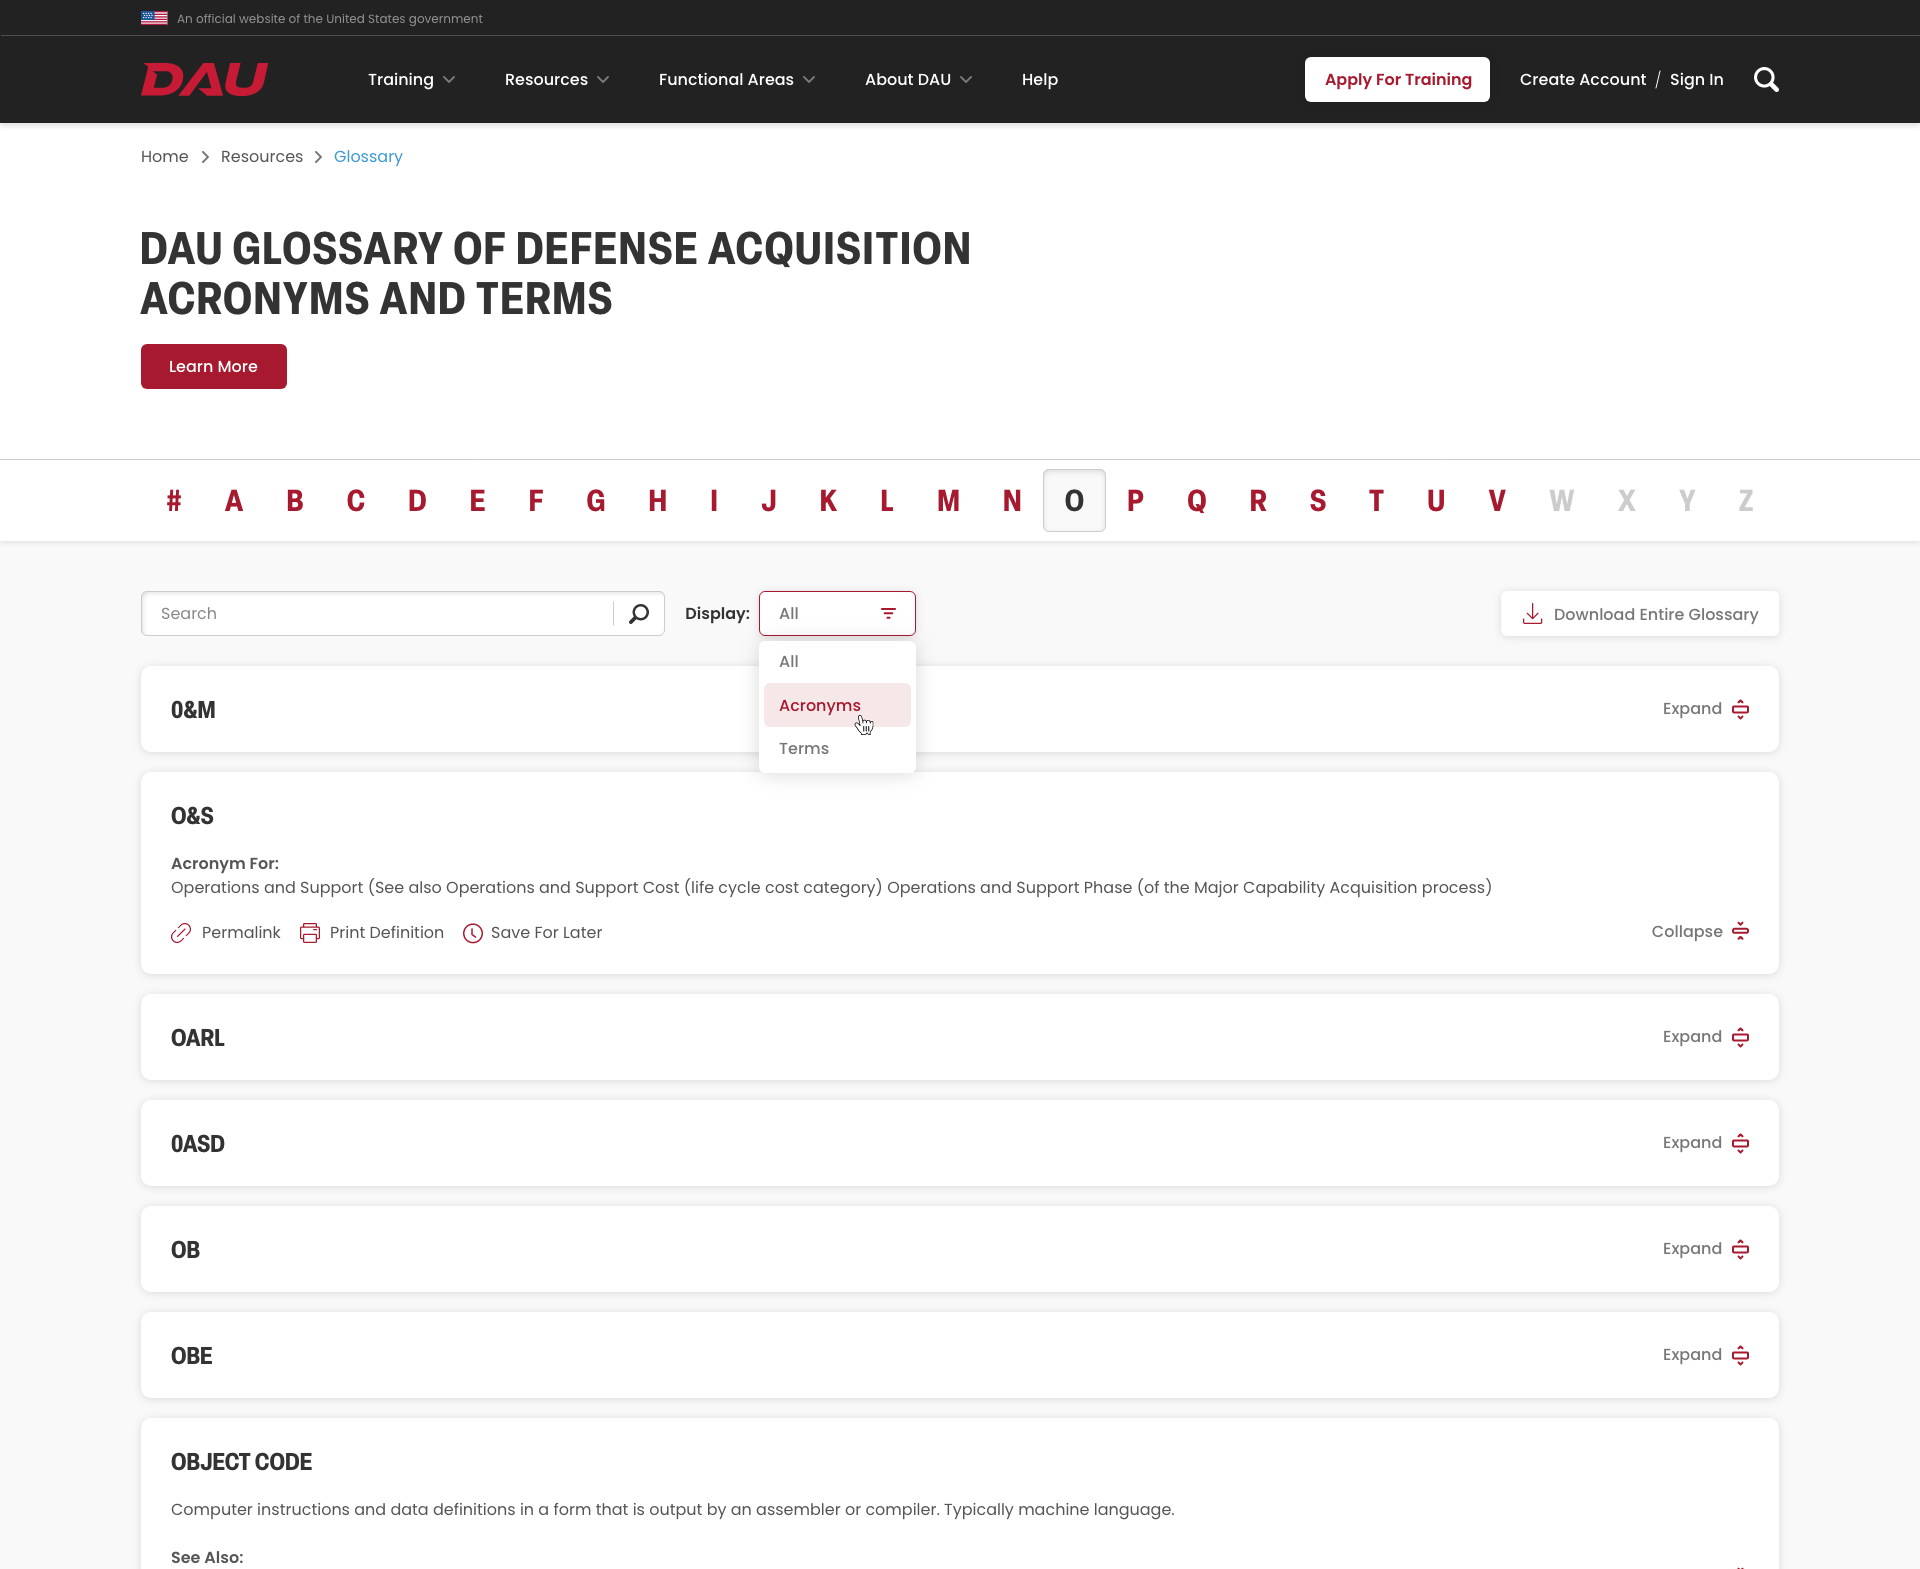Go to Resources breadcrumb

(261, 156)
